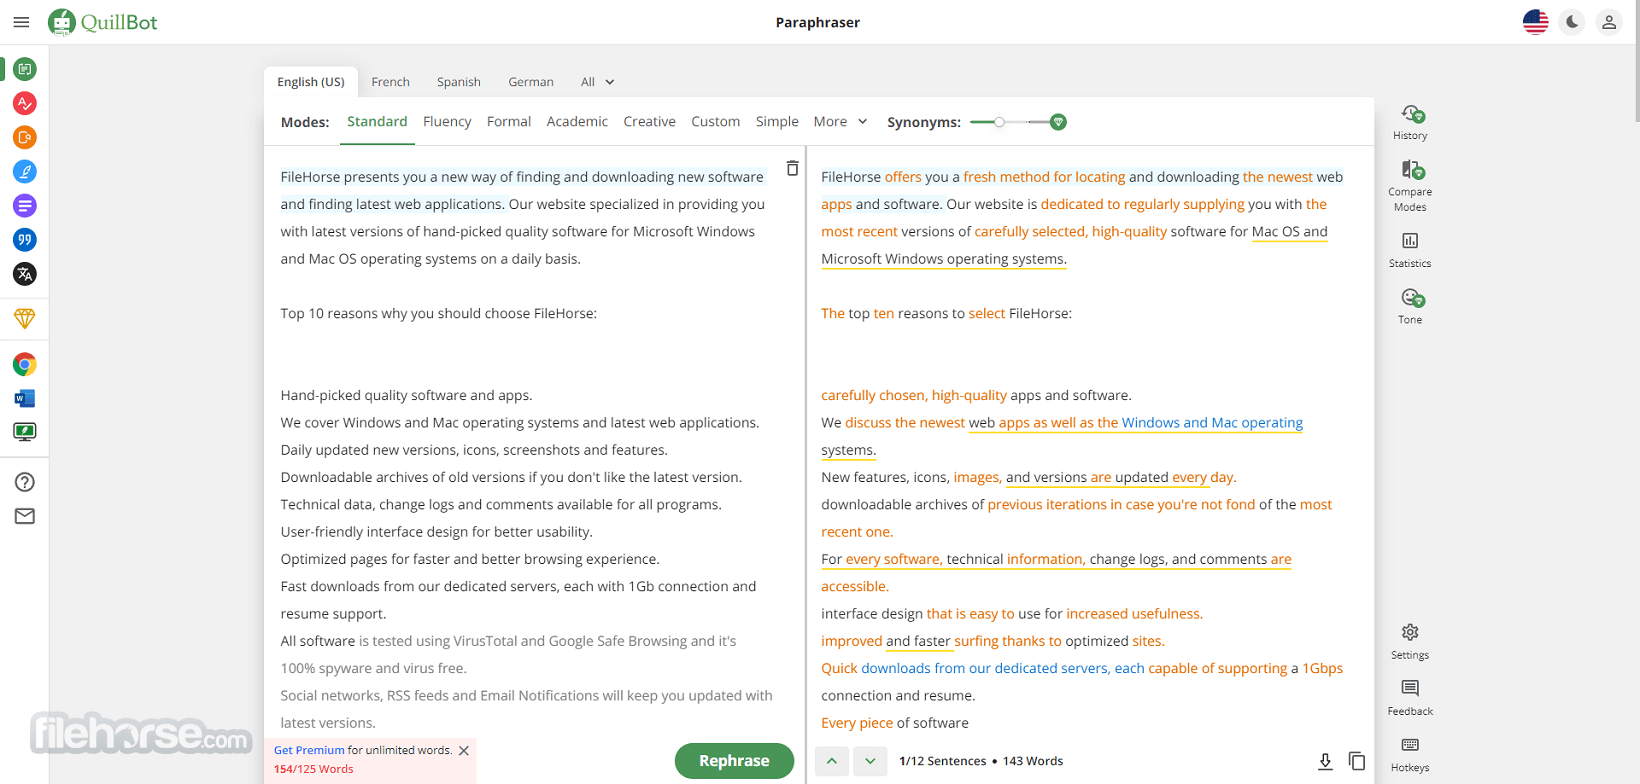Click inside the input text area
The height and width of the screenshot is (784, 1640).
pos(528,450)
